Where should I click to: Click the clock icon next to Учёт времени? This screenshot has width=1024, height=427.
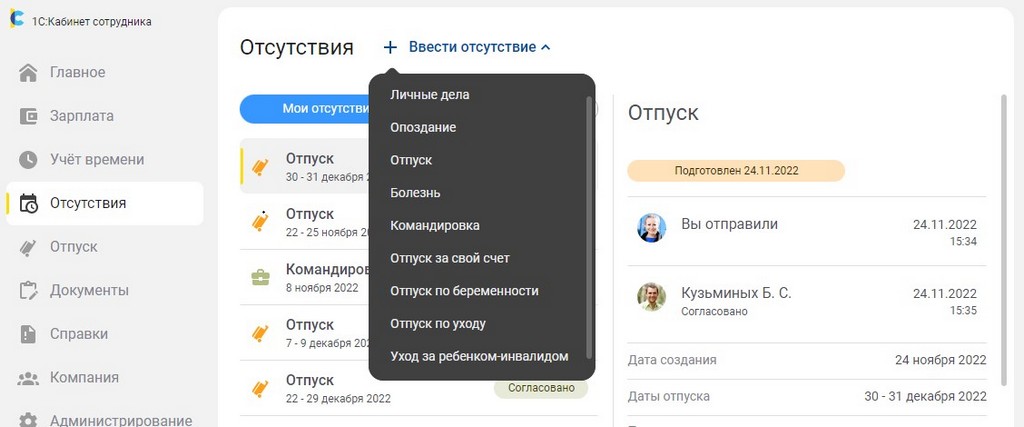pyautogui.click(x=28, y=160)
